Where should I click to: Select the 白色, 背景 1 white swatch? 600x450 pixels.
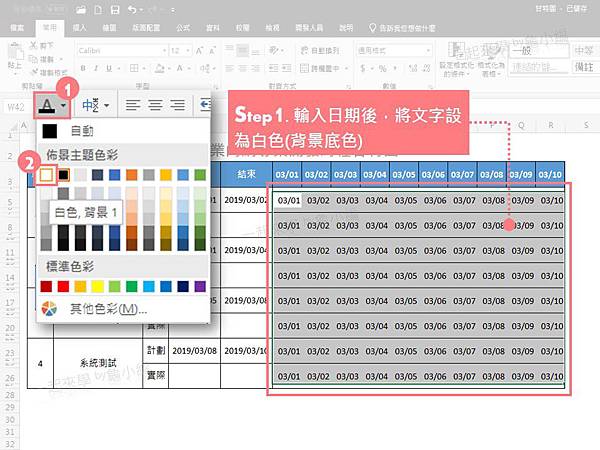[46, 175]
